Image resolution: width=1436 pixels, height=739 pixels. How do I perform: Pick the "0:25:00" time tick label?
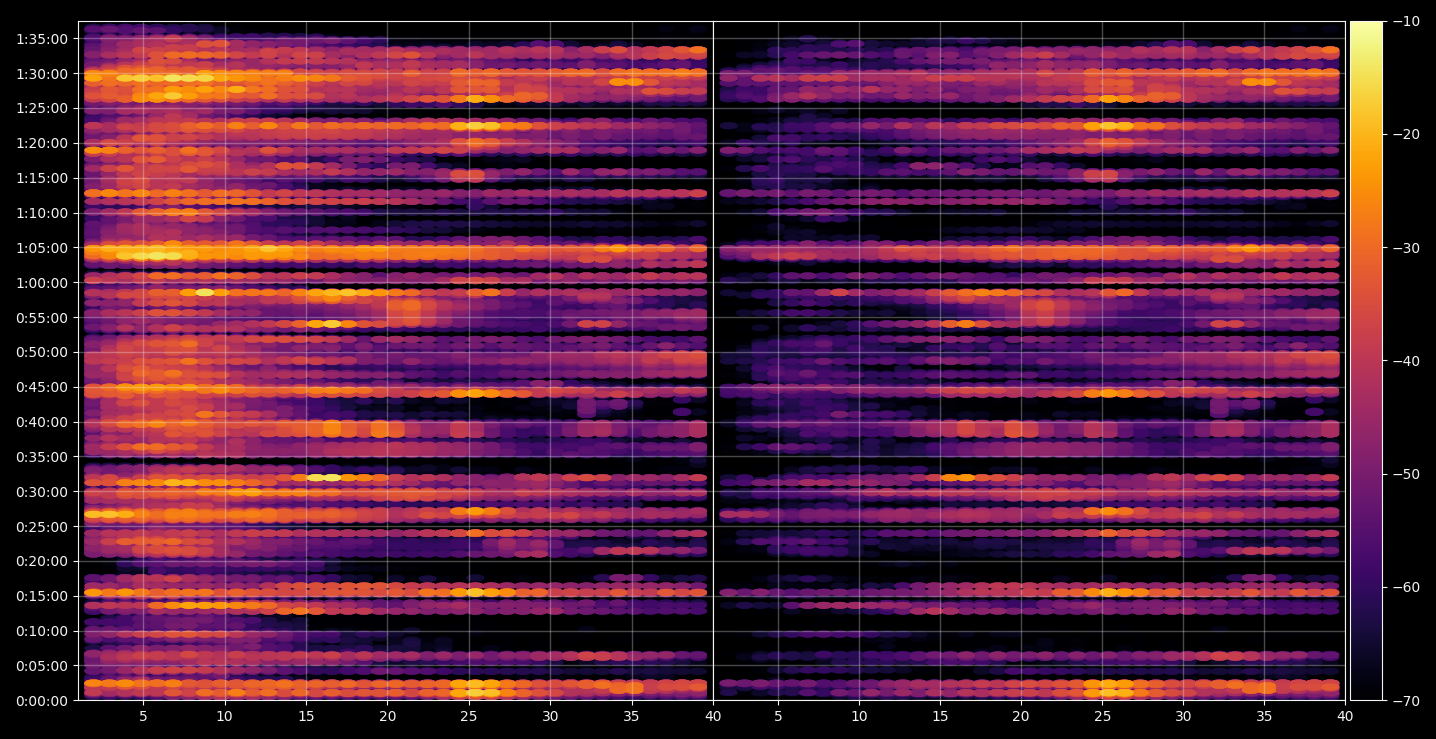point(43,526)
